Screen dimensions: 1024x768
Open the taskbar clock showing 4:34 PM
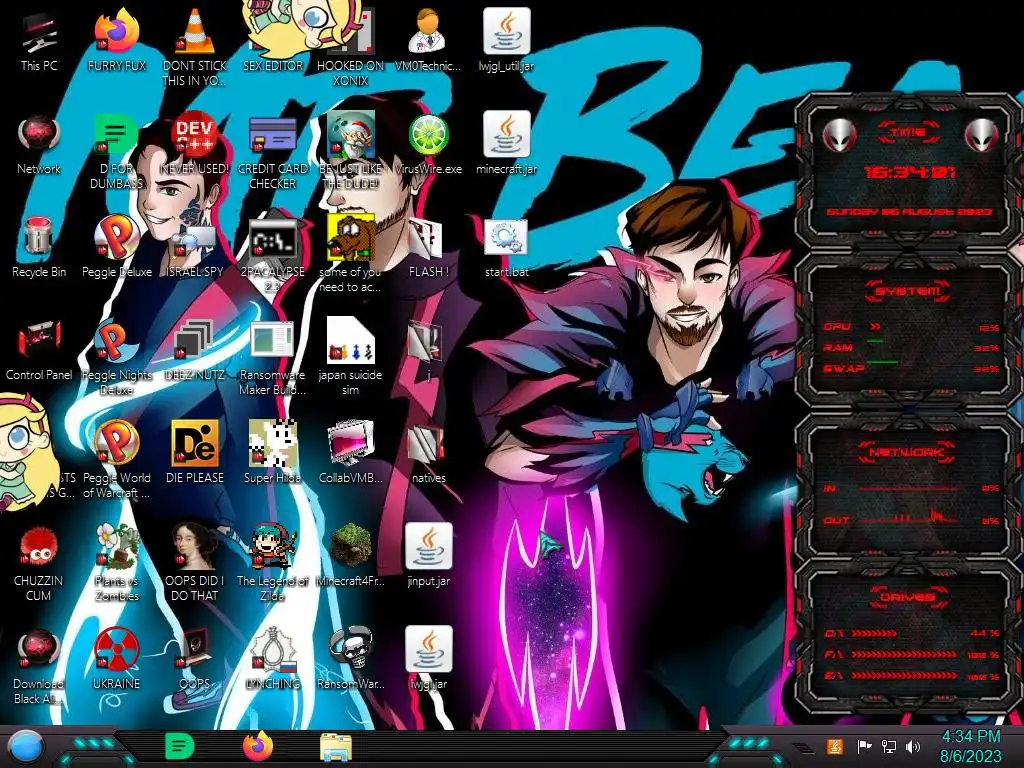pyautogui.click(x=970, y=746)
